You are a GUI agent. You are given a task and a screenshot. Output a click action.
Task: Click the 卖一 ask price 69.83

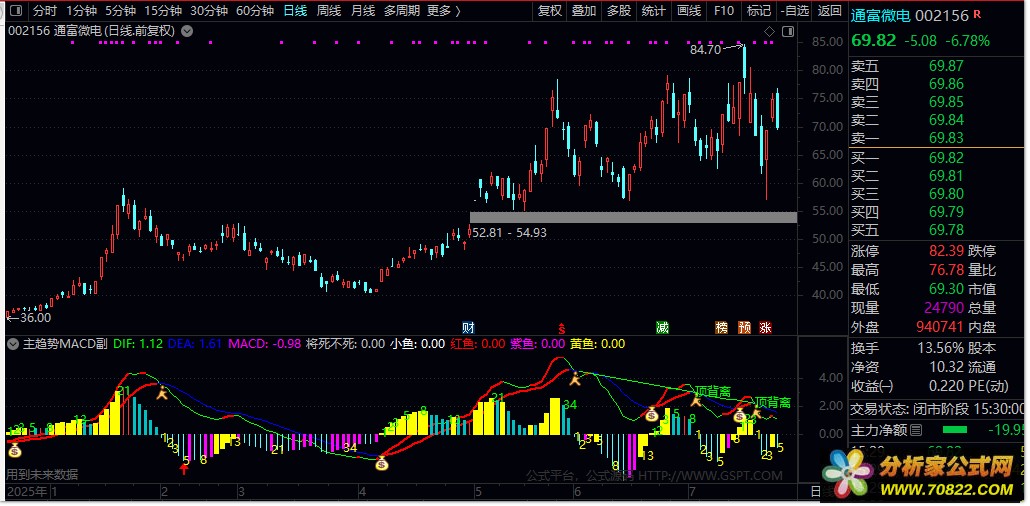[945, 137]
